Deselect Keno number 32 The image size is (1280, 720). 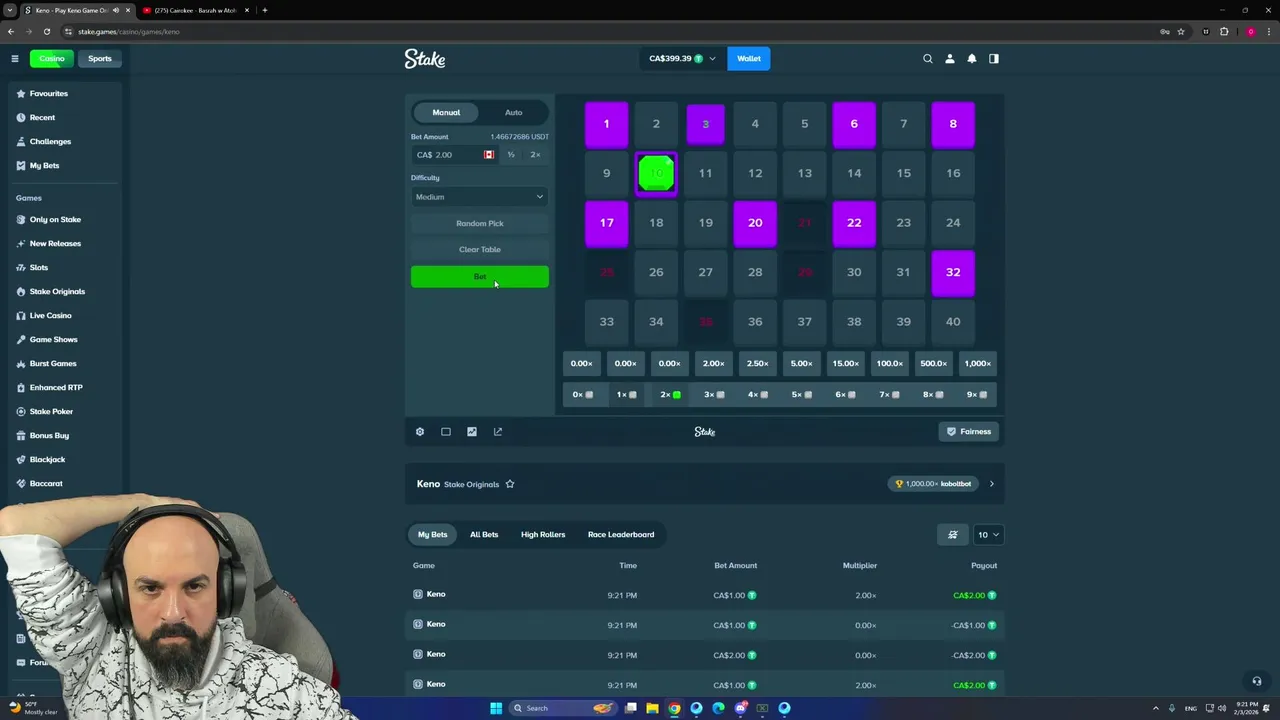point(953,272)
